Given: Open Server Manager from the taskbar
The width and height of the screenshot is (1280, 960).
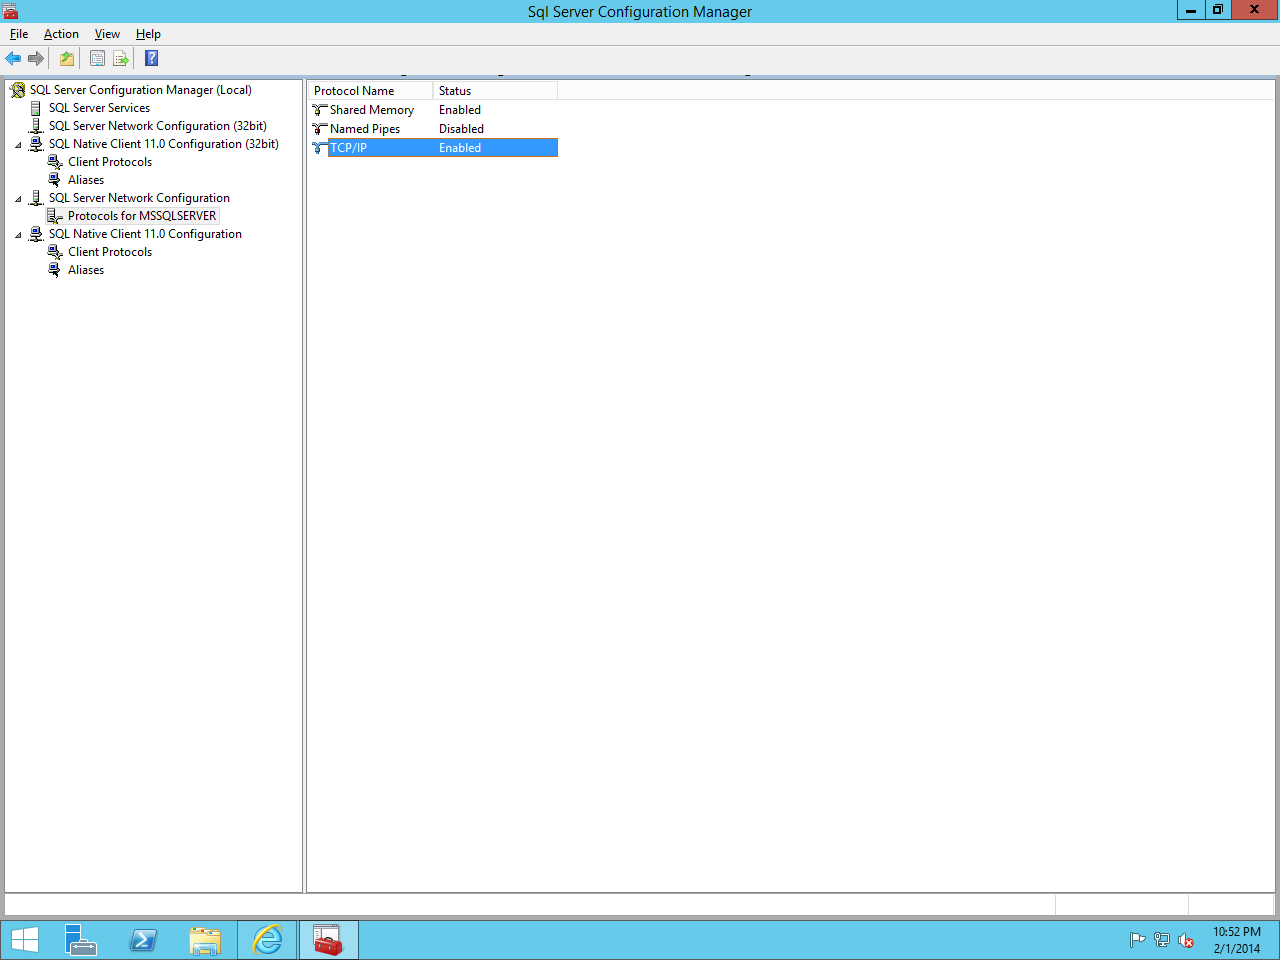Looking at the screenshot, I should point(81,940).
